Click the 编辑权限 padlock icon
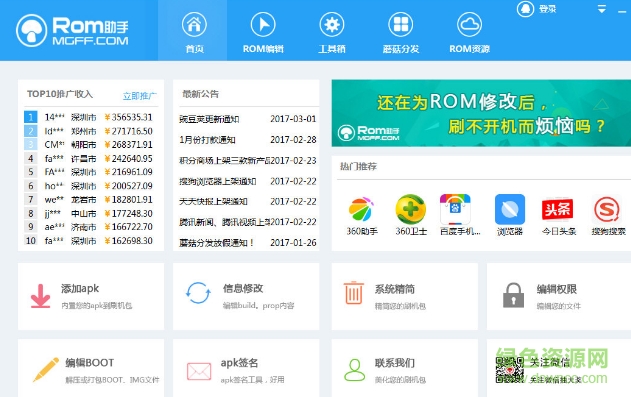The width and height of the screenshot is (631, 397). coord(513,295)
